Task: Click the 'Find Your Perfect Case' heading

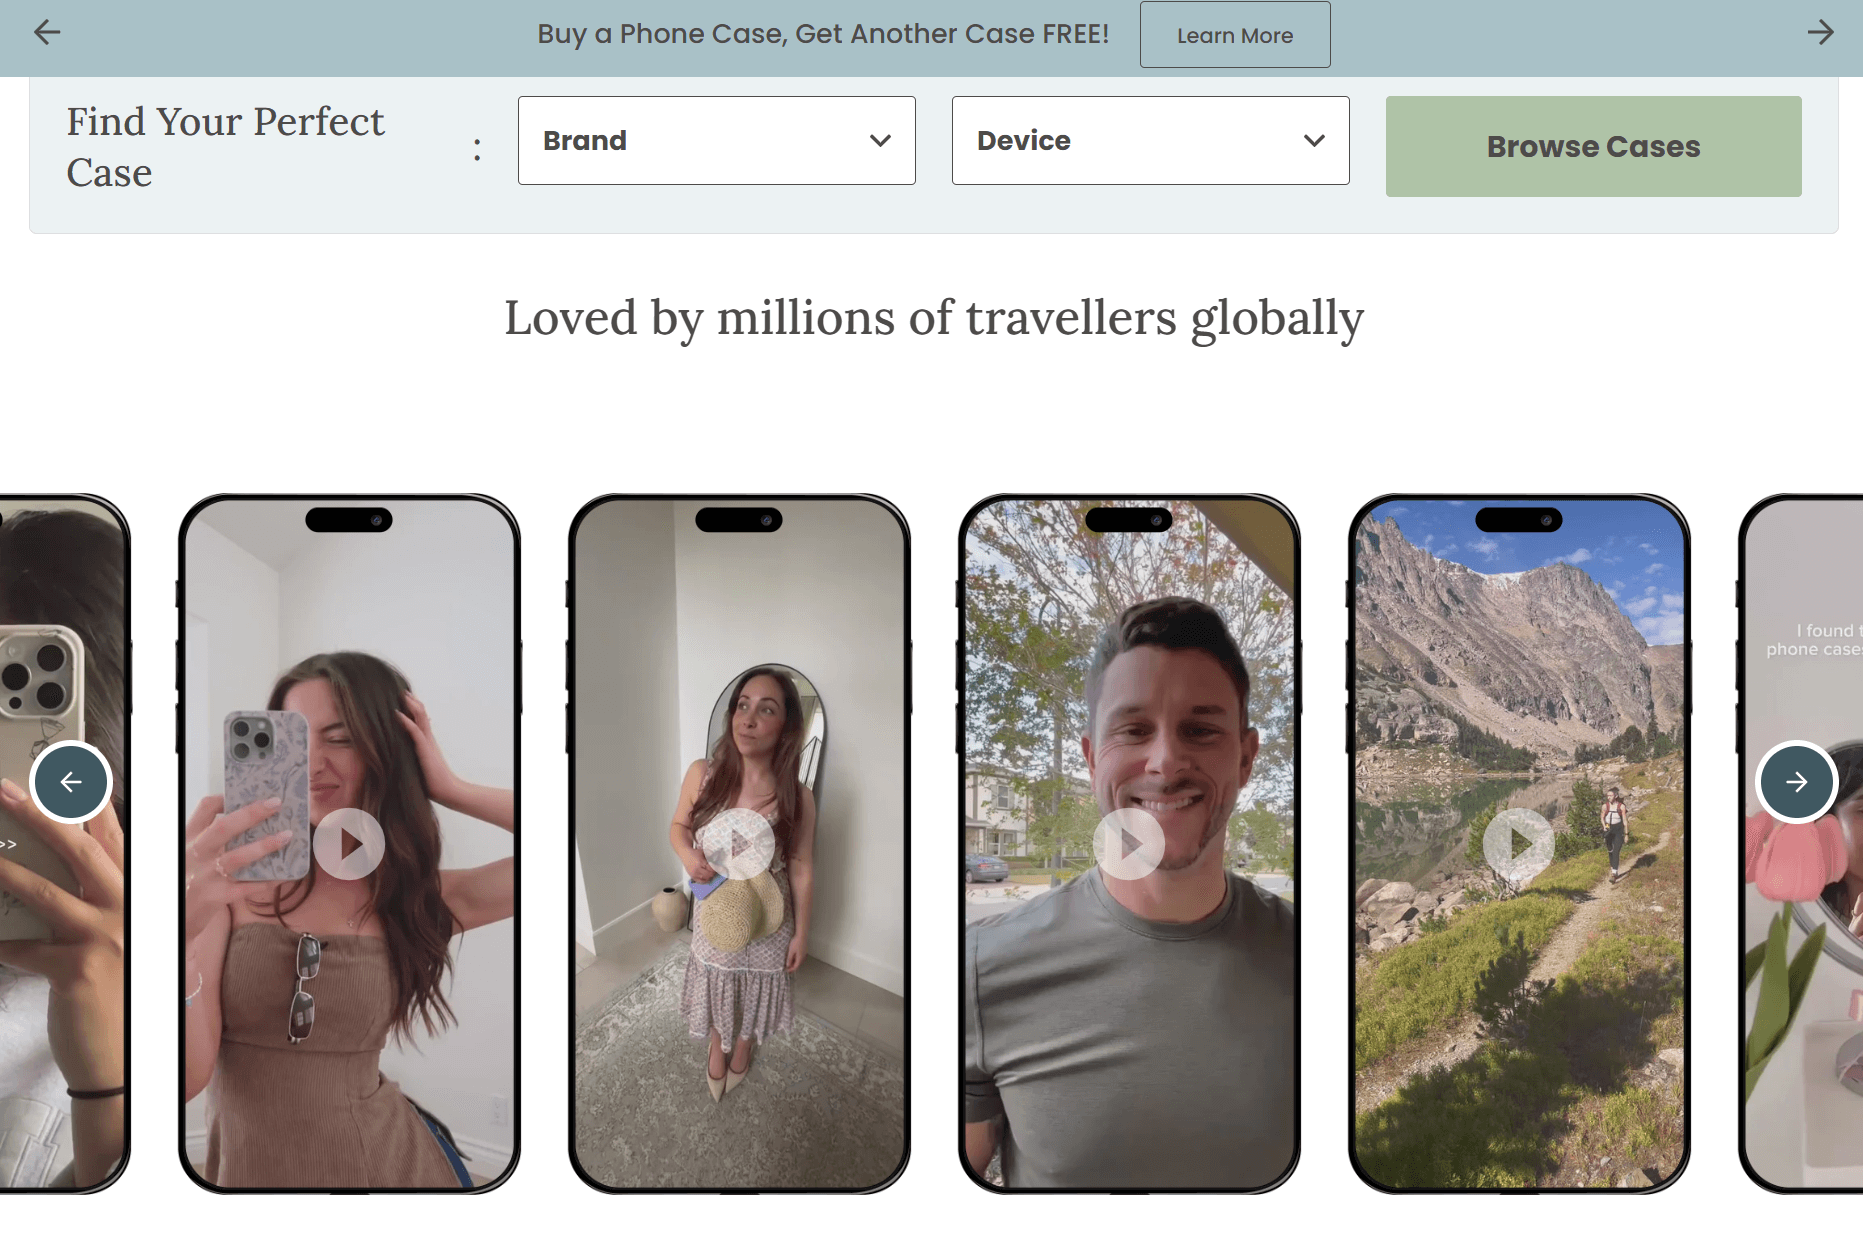Action: (225, 147)
